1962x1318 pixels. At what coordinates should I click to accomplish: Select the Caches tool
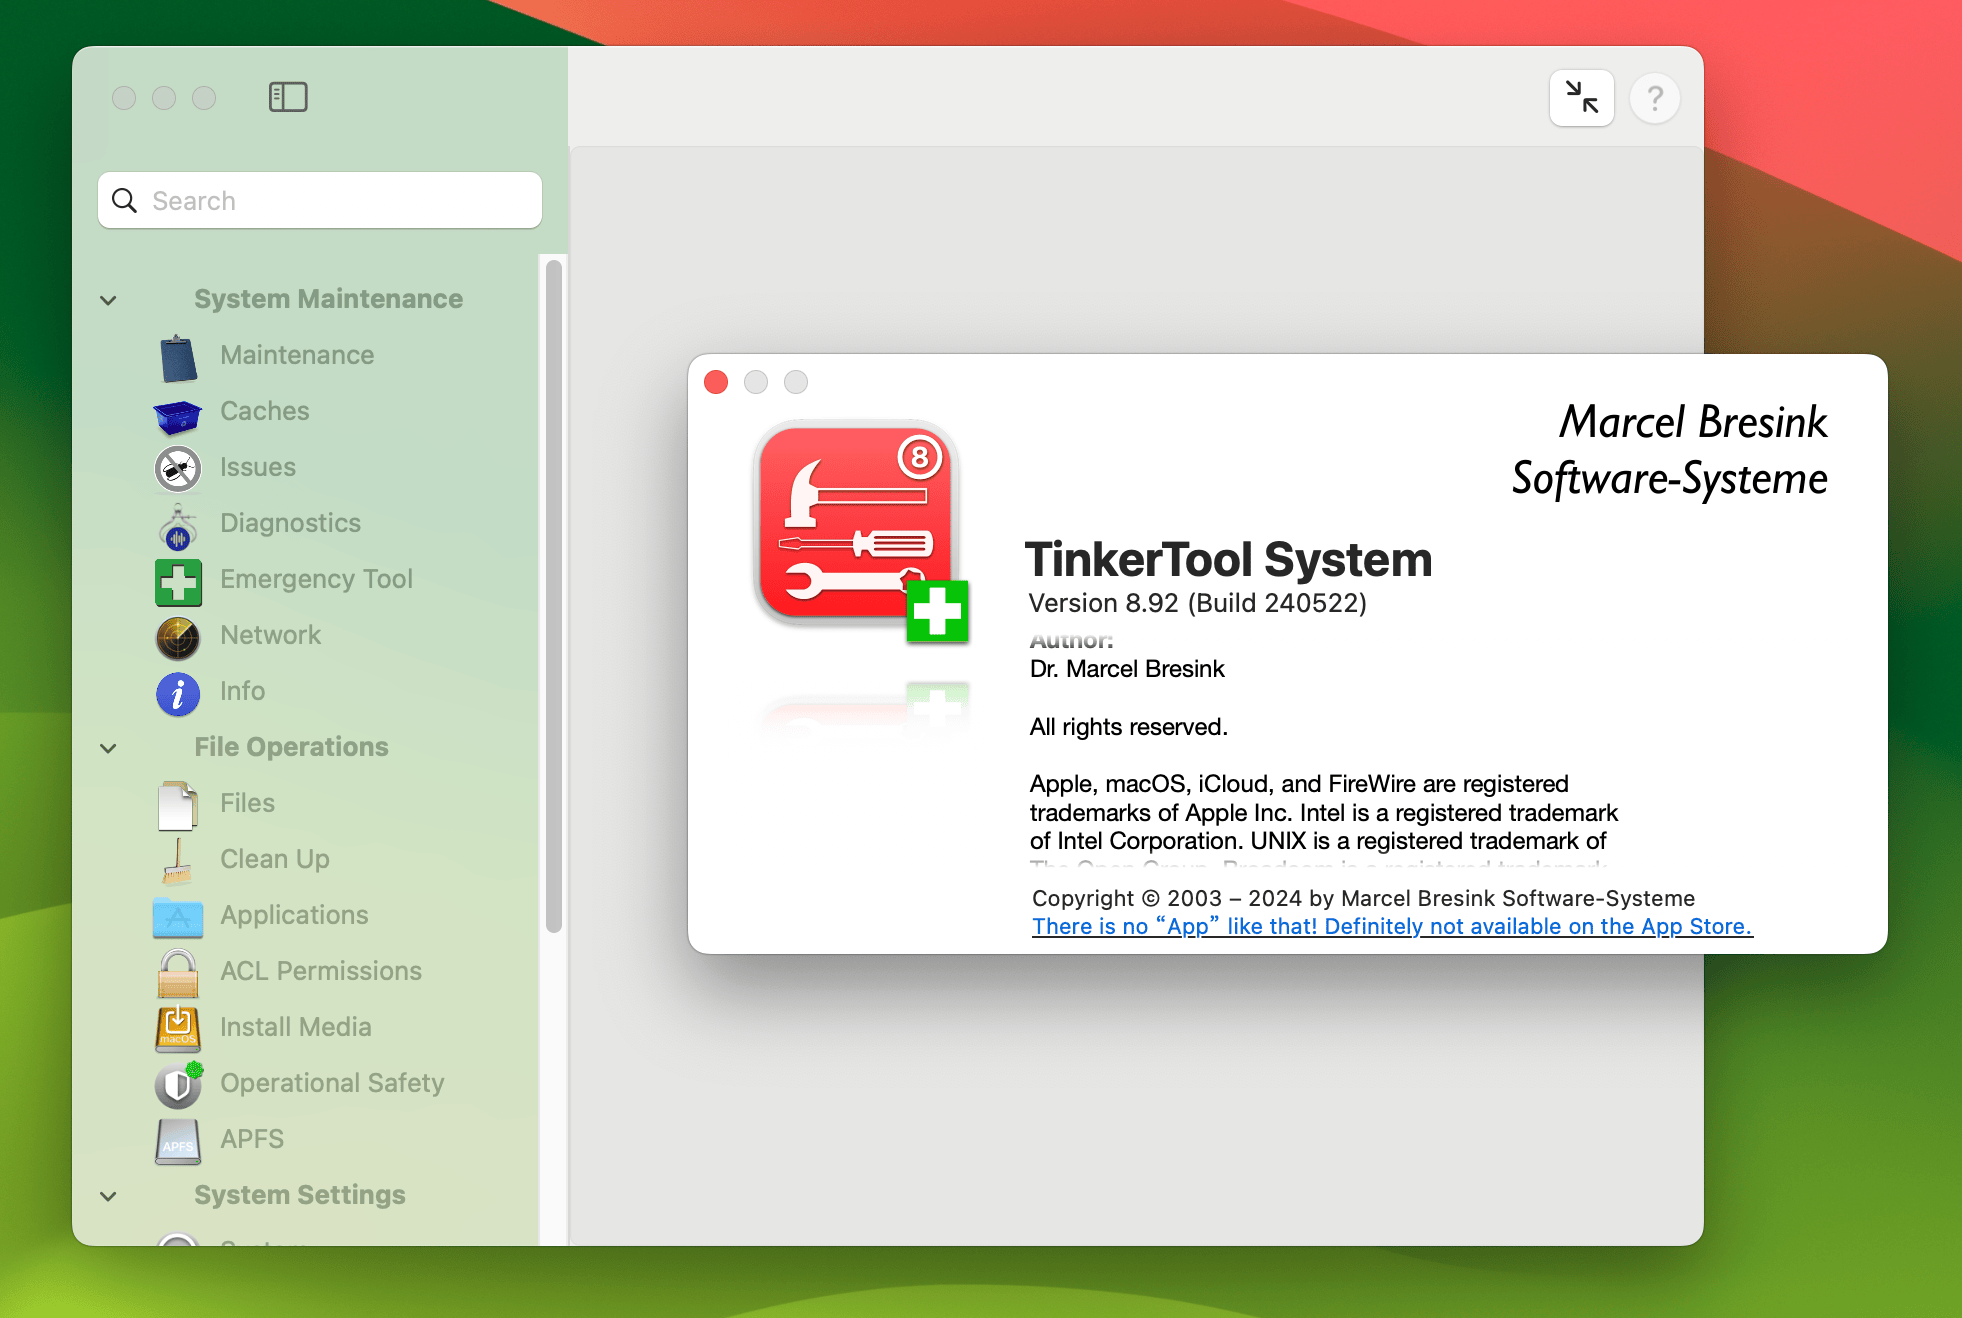pos(264,411)
